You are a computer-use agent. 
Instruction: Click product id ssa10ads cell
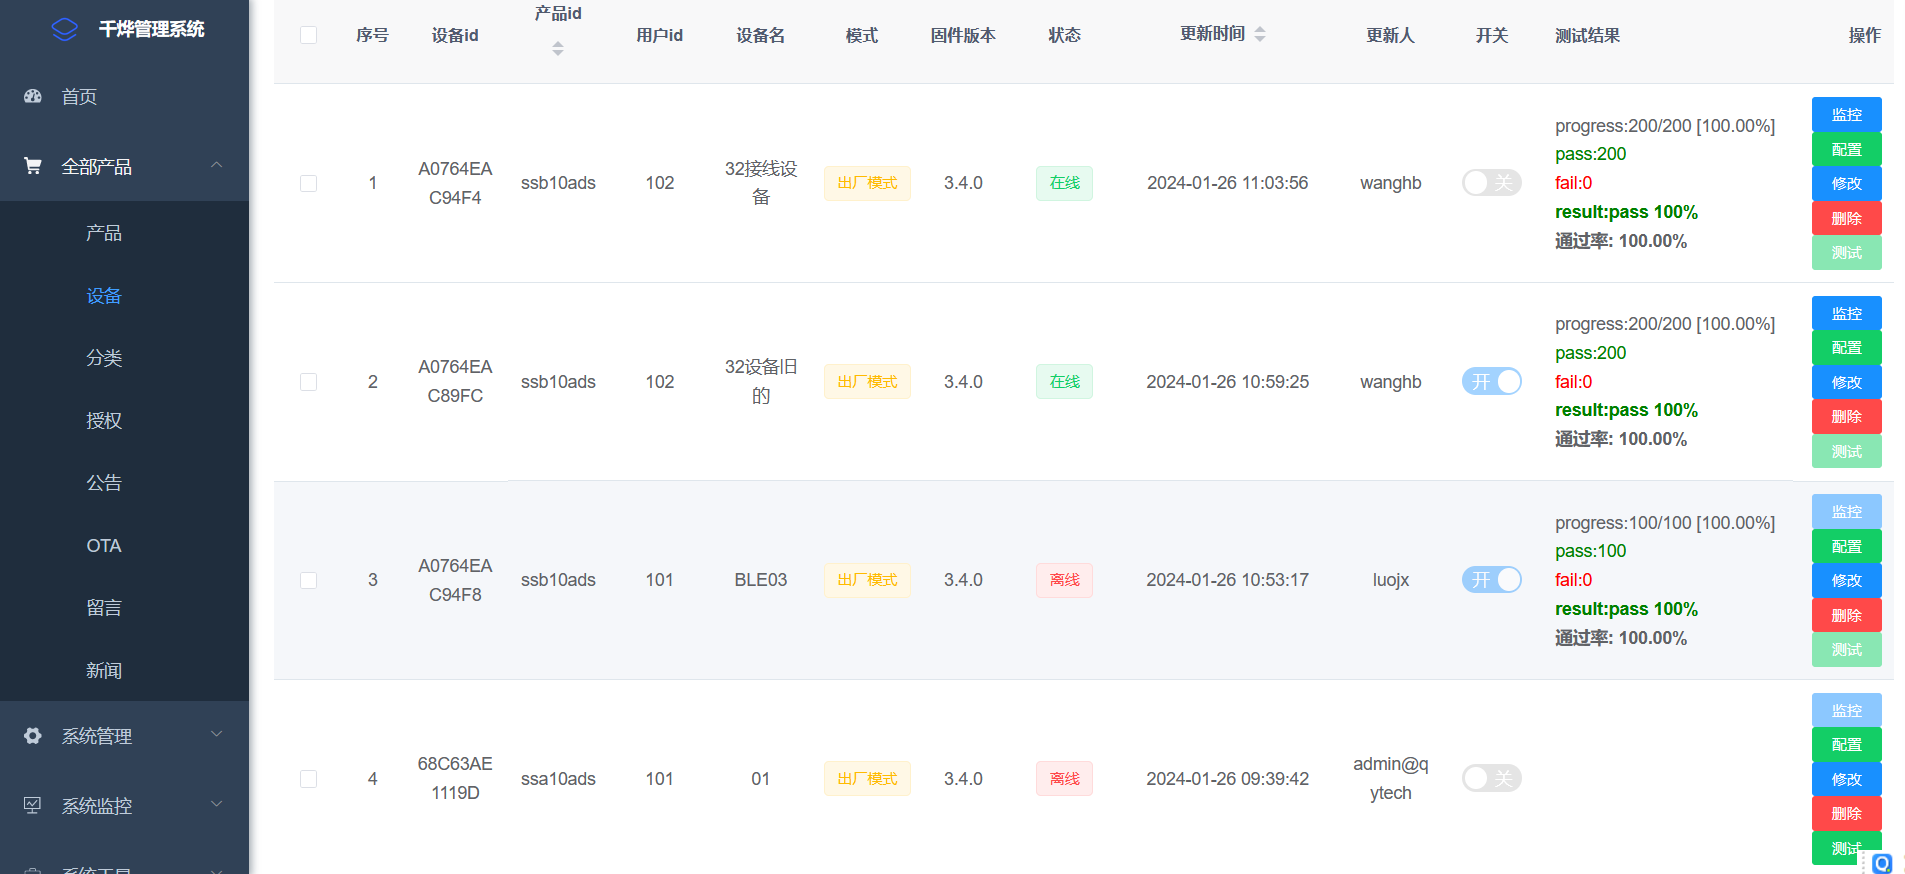(x=558, y=779)
